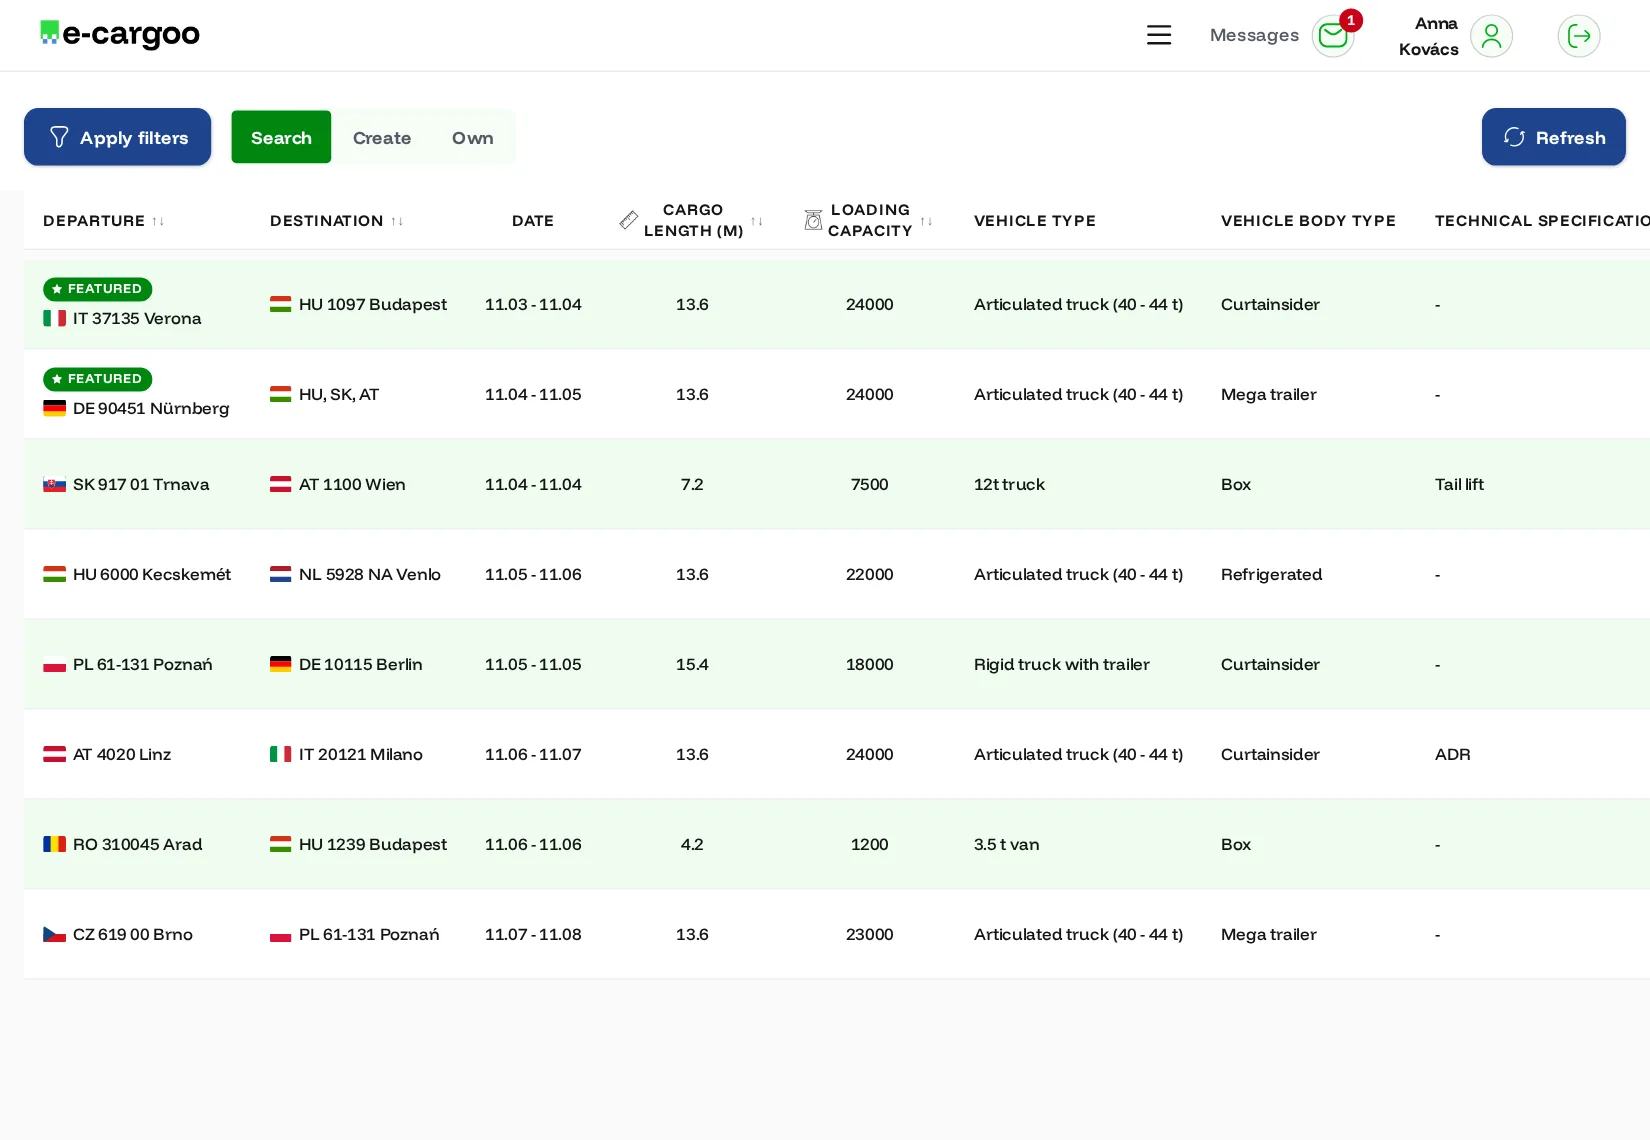Click the Czech flag beside CZ 619 00 Brno

point(55,934)
